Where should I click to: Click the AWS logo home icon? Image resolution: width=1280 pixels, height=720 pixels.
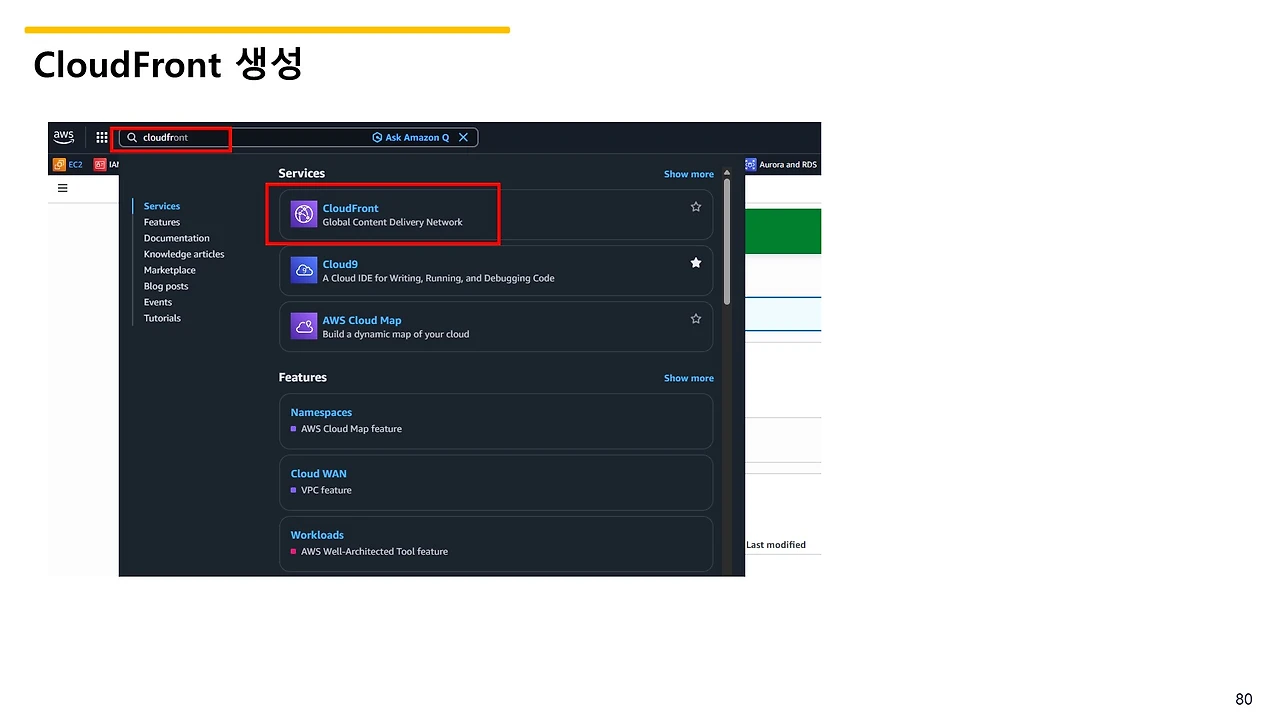[x=64, y=137]
